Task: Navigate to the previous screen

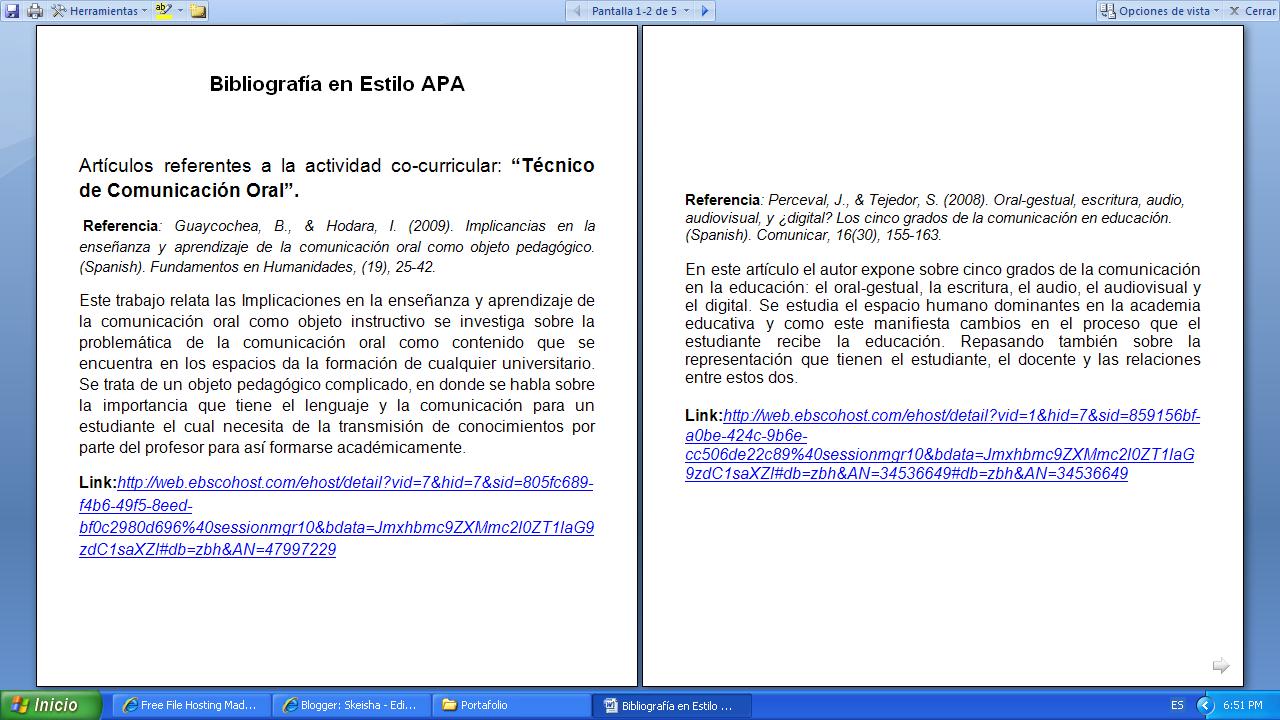Action: point(577,10)
